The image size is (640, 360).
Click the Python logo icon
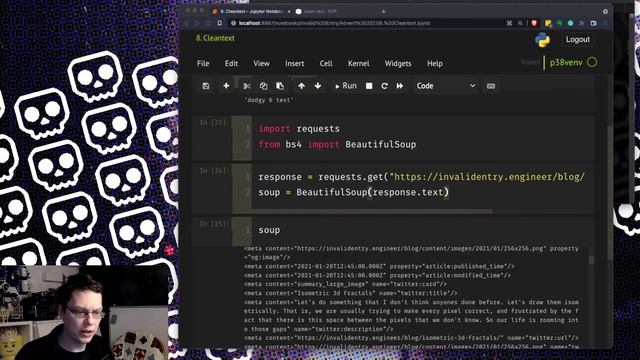pyautogui.click(x=542, y=40)
